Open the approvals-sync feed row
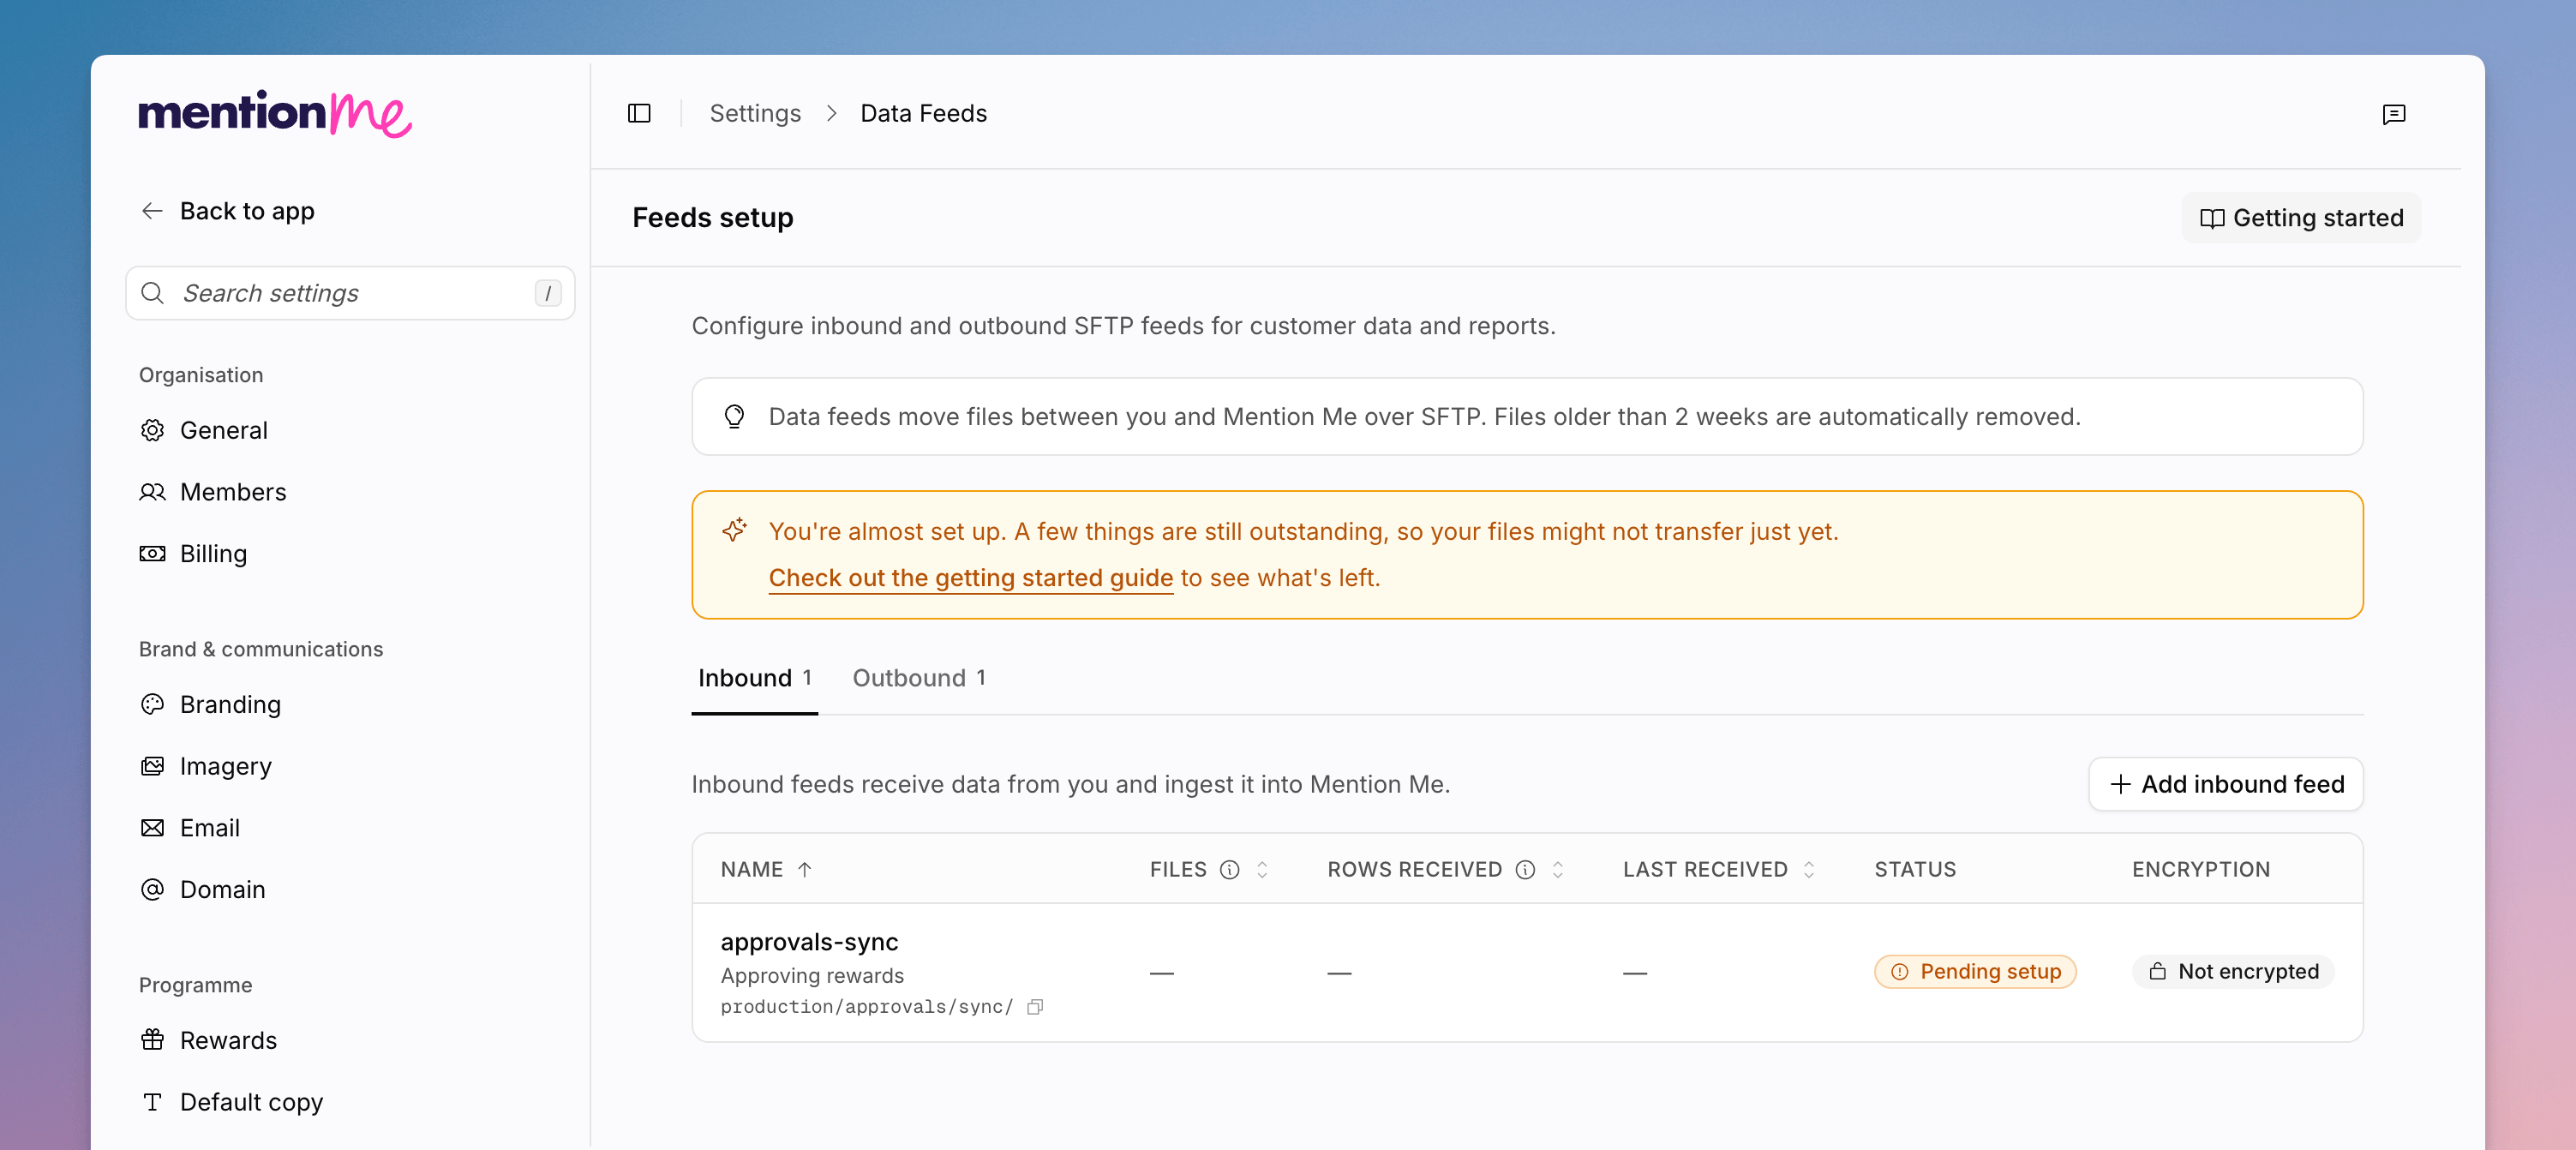2576x1150 pixels. pyautogui.click(x=1527, y=972)
